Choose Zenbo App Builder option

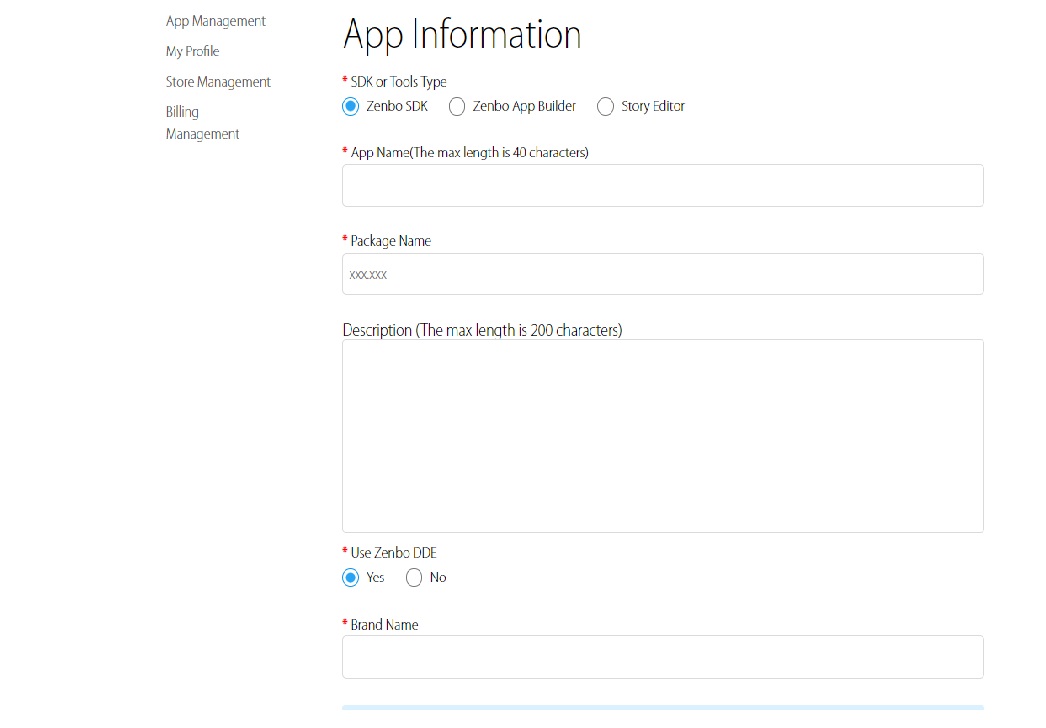[457, 107]
